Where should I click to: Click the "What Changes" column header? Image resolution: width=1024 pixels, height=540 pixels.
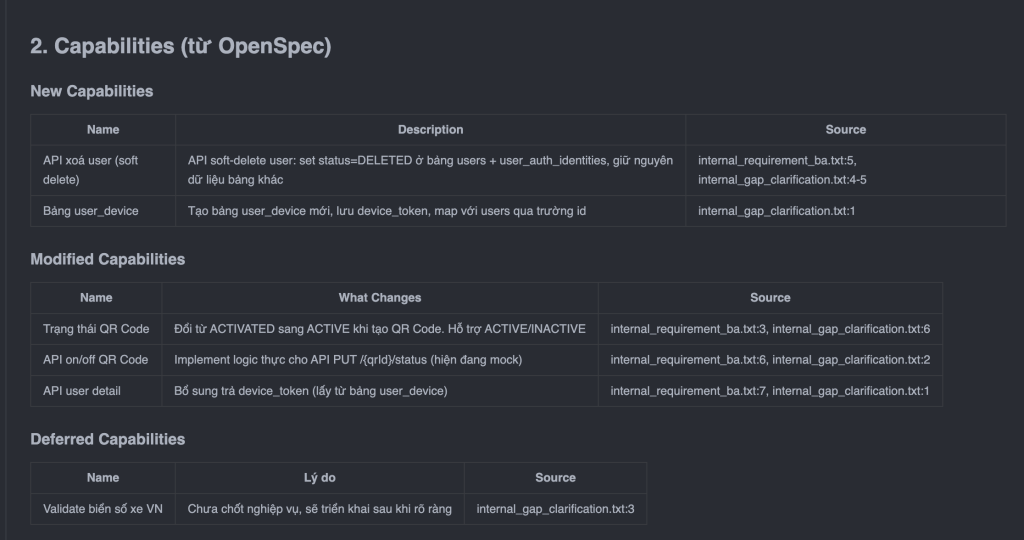click(x=380, y=298)
